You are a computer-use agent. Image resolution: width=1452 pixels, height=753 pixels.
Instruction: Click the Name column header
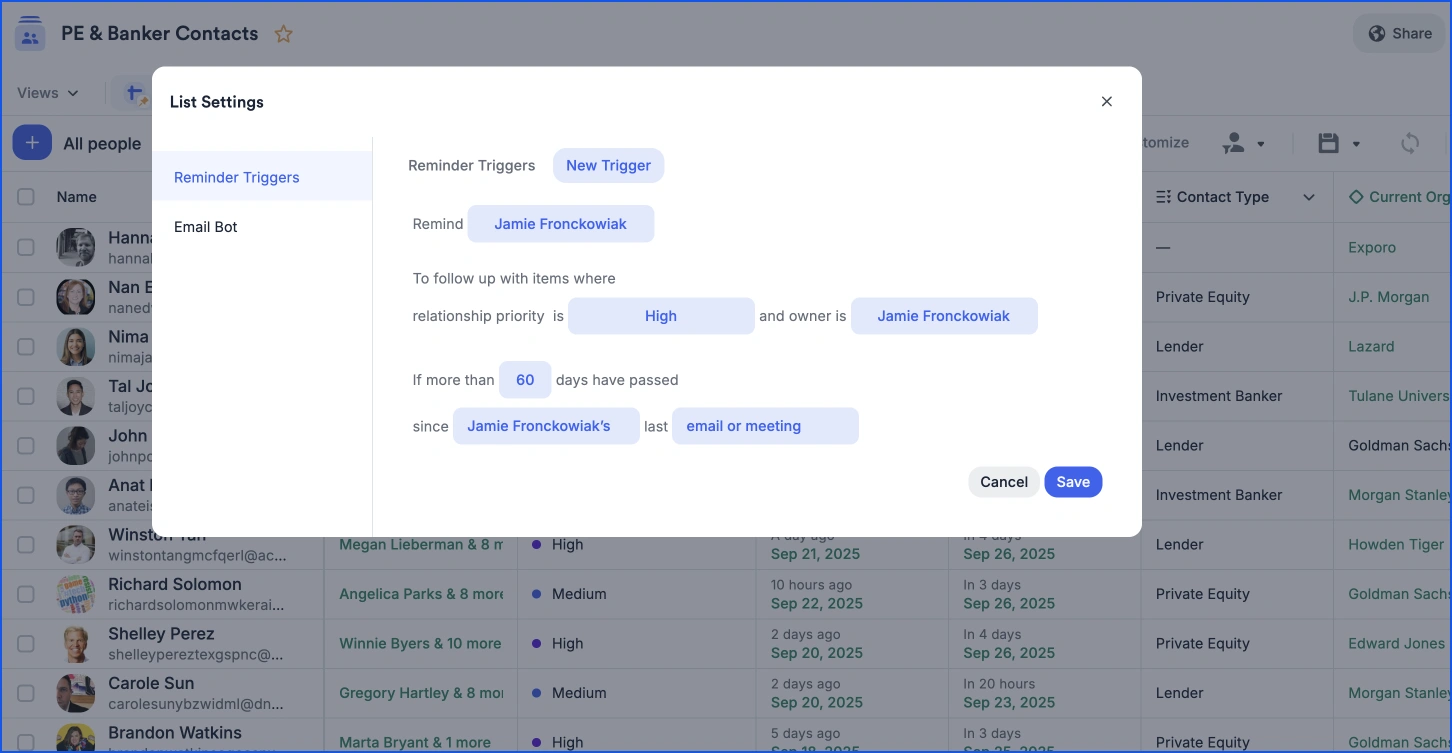[x=77, y=197]
